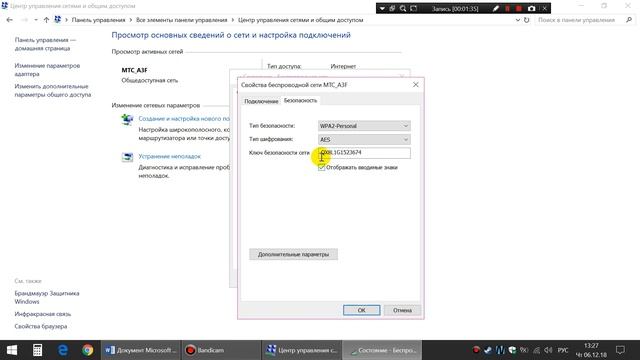The width and height of the screenshot is (640, 360).
Task: Launch Google Chrome from taskbar
Action: coord(87,350)
